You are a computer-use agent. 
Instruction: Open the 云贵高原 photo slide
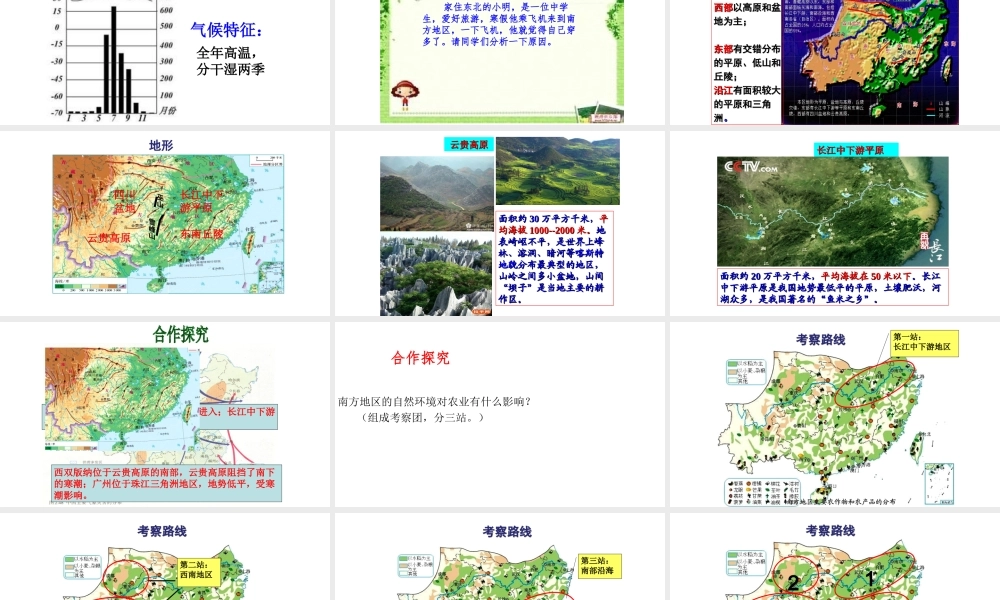pyautogui.click(x=499, y=223)
